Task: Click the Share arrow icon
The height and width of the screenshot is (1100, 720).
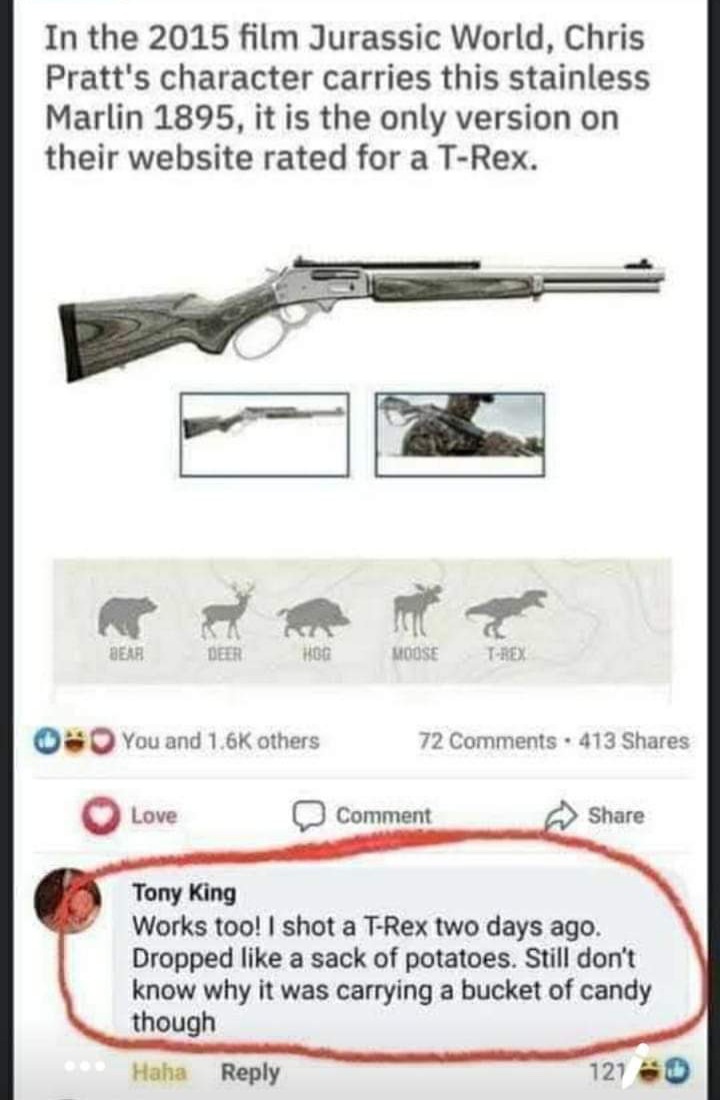Action: coord(561,816)
